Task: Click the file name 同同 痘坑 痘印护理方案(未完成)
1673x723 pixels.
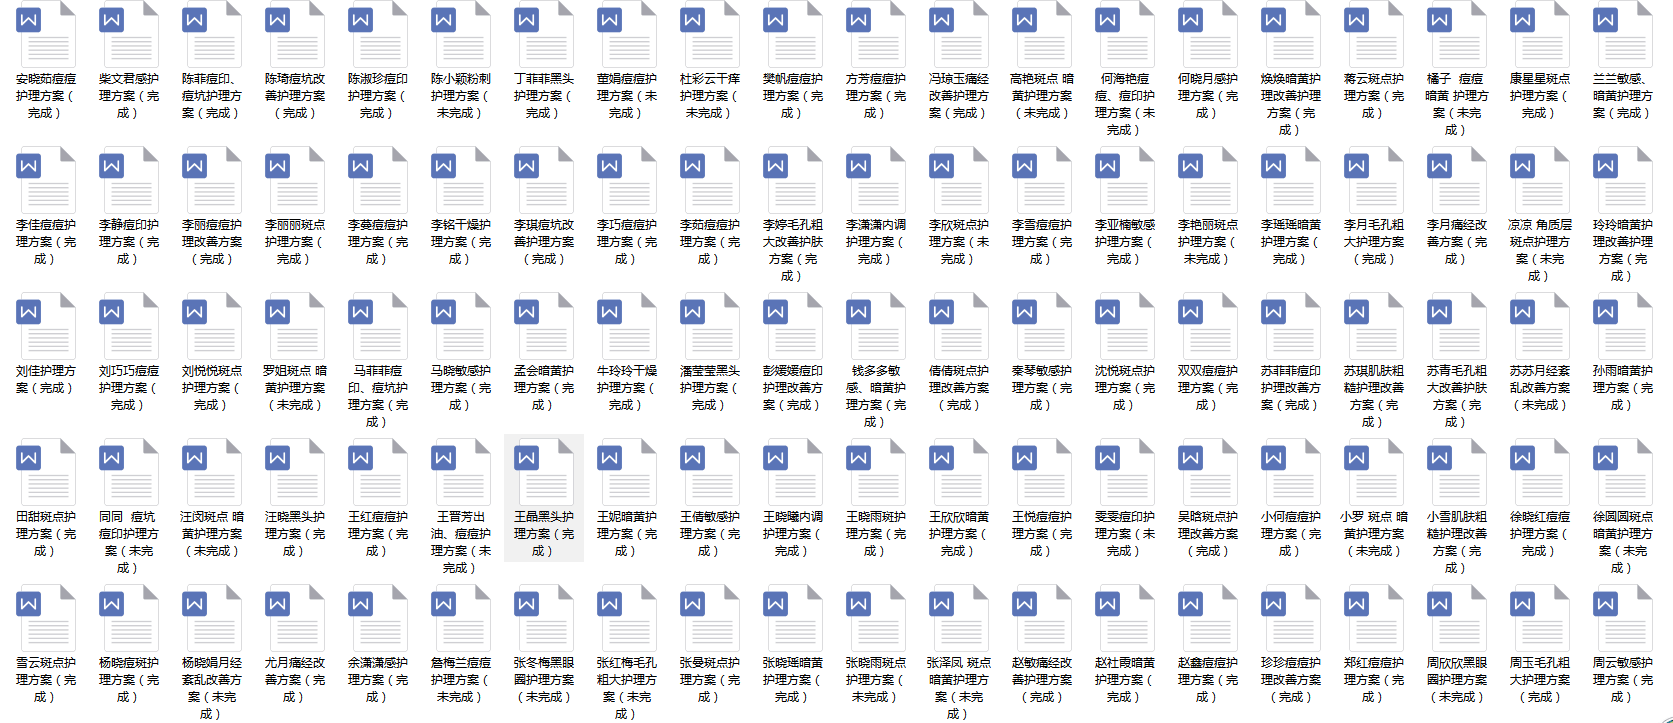Action: coord(128,542)
